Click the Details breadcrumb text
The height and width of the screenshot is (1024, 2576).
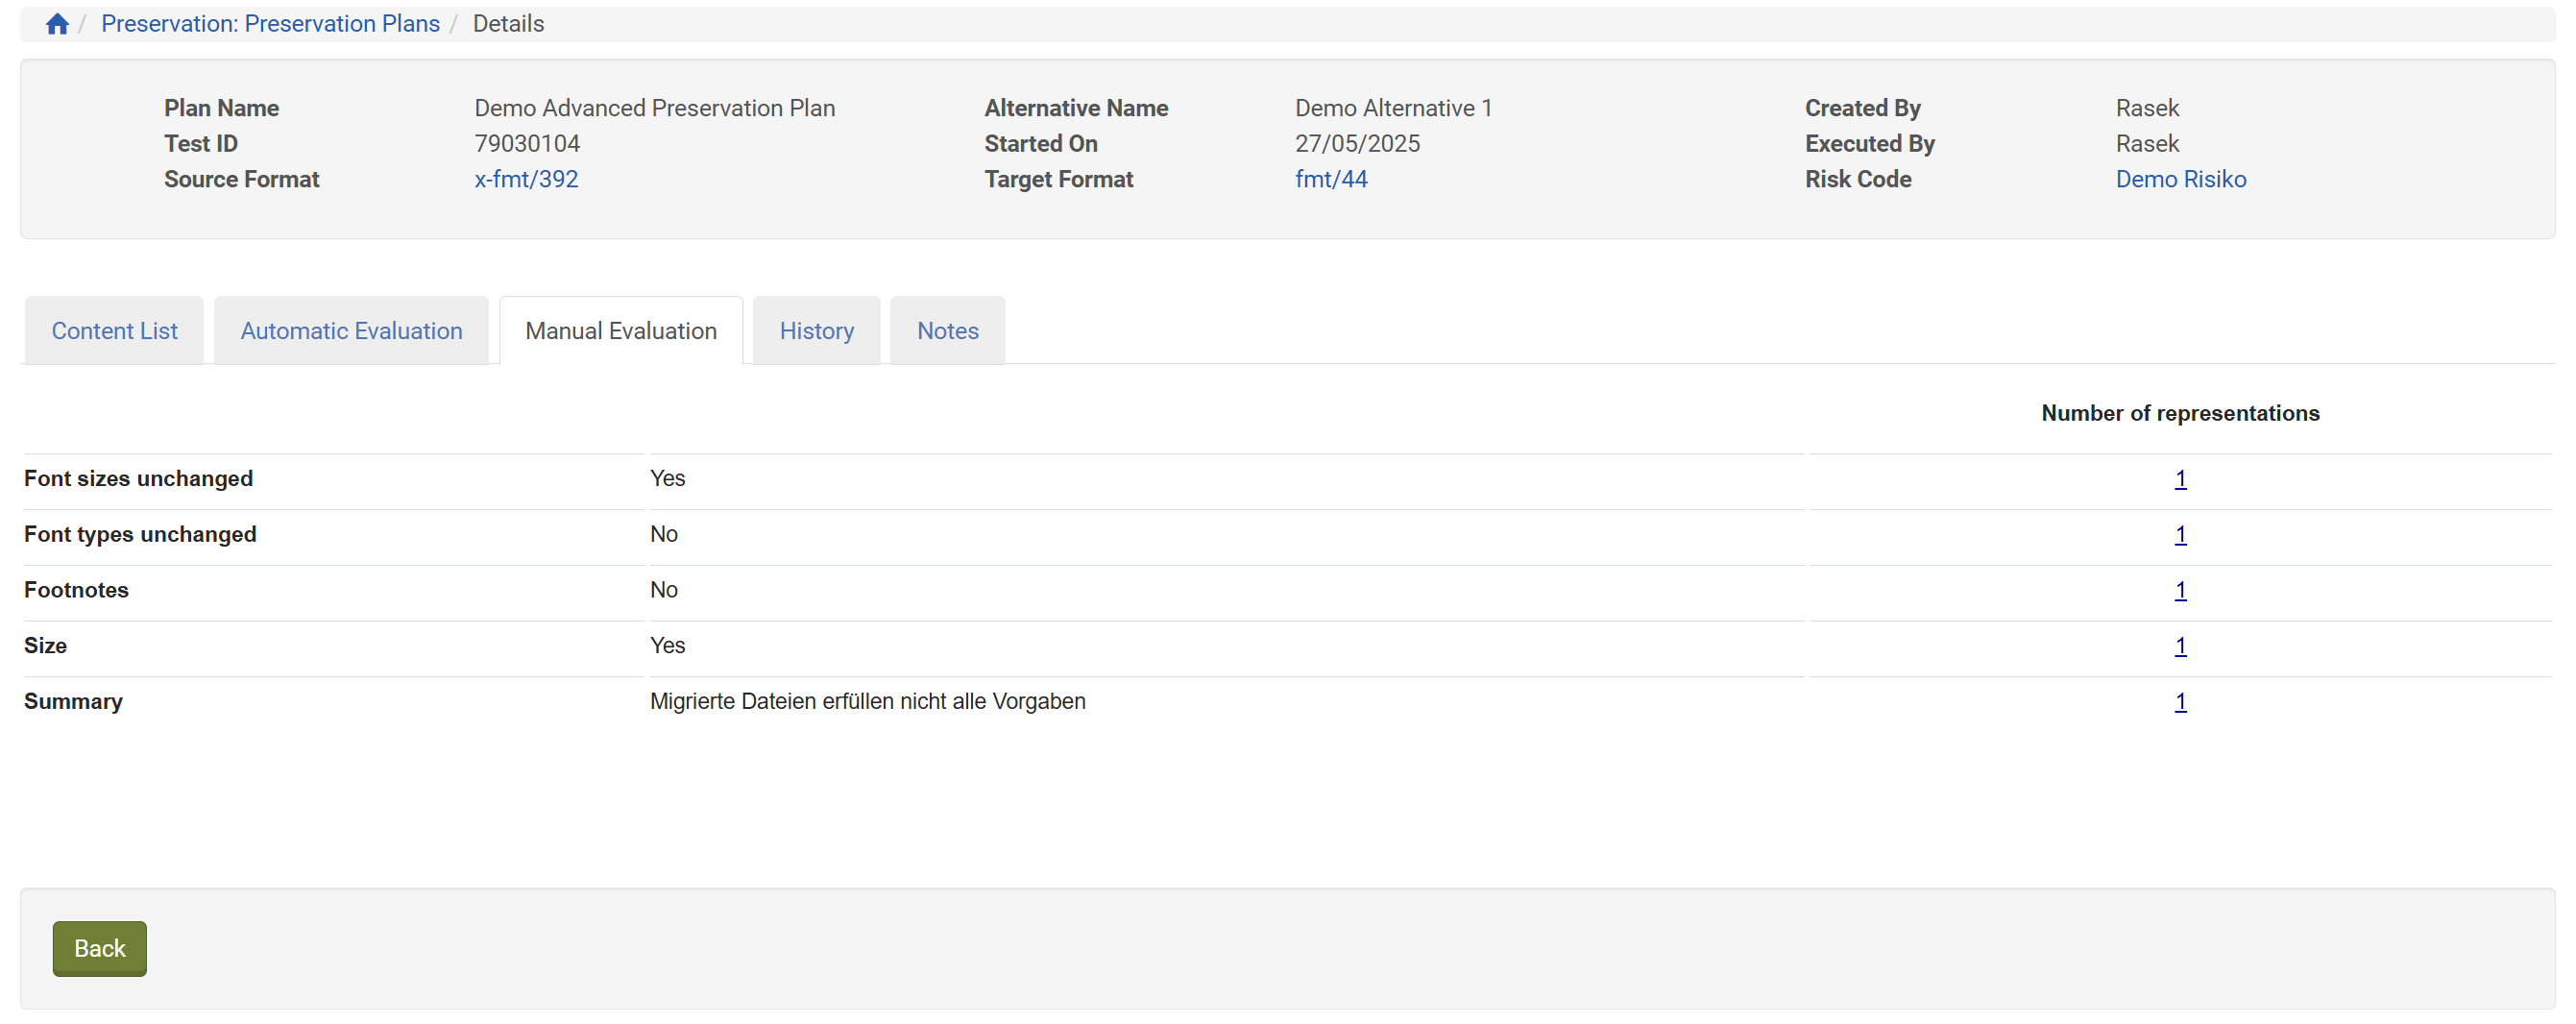(508, 24)
